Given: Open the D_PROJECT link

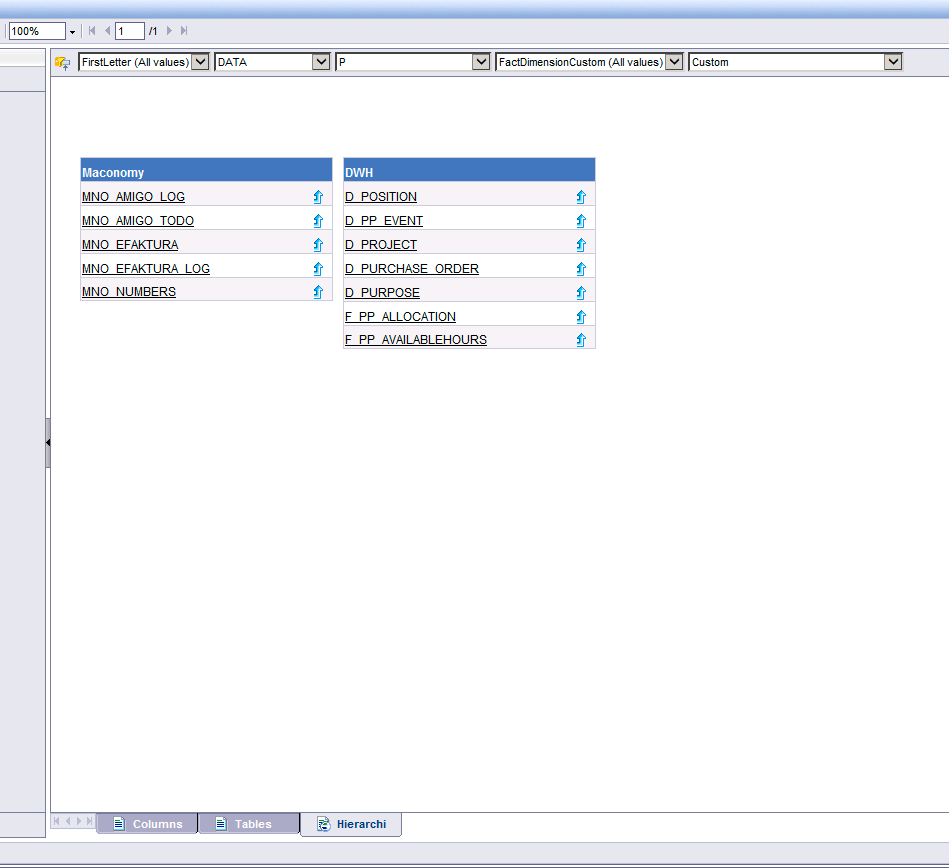Looking at the screenshot, I should tap(380, 244).
